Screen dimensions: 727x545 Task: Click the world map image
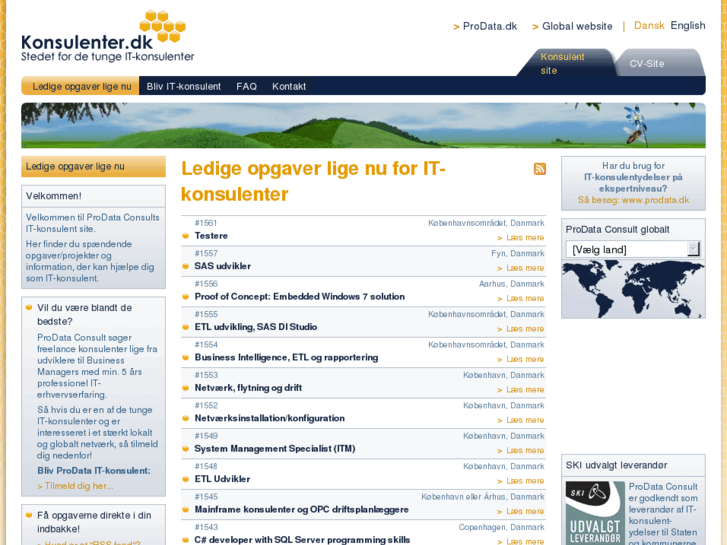(633, 289)
